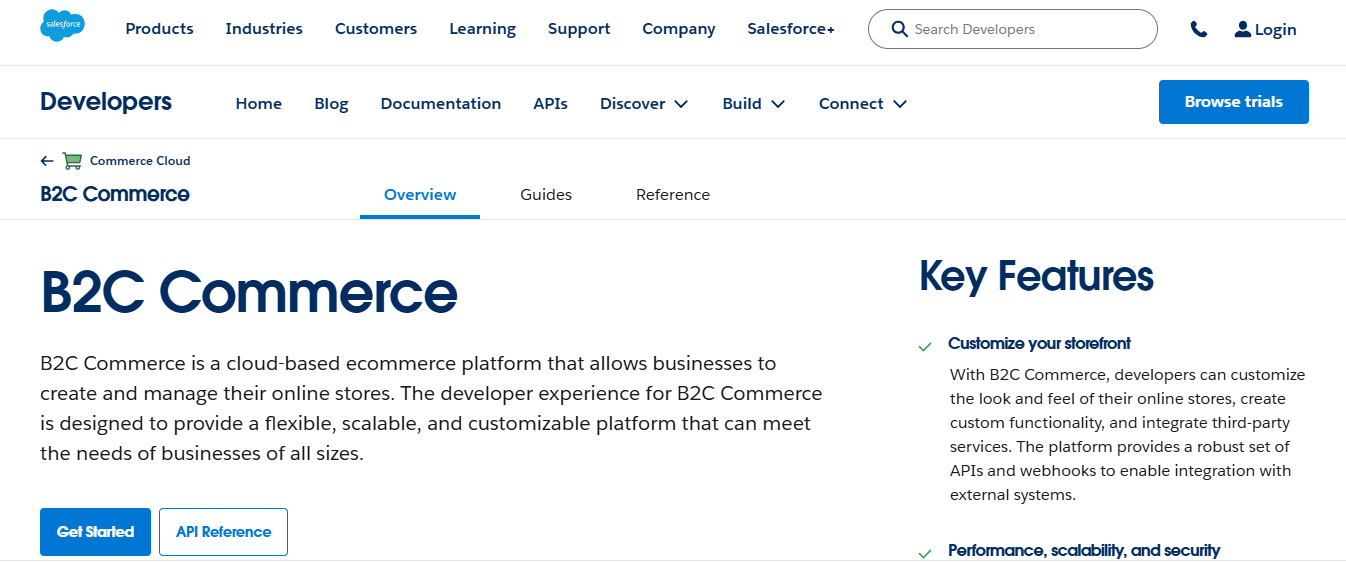Screen dimensions: 1346x562
Task: Open the Customers menu
Action: coord(376,29)
